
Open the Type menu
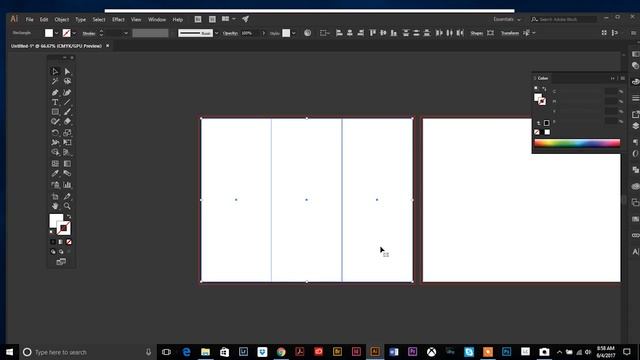pyautogui.click(x=80, y=19)
